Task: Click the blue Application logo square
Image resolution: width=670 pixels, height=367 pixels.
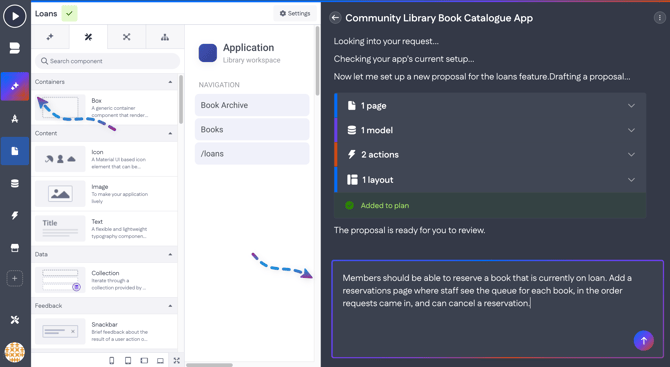Action: (208, 53)
